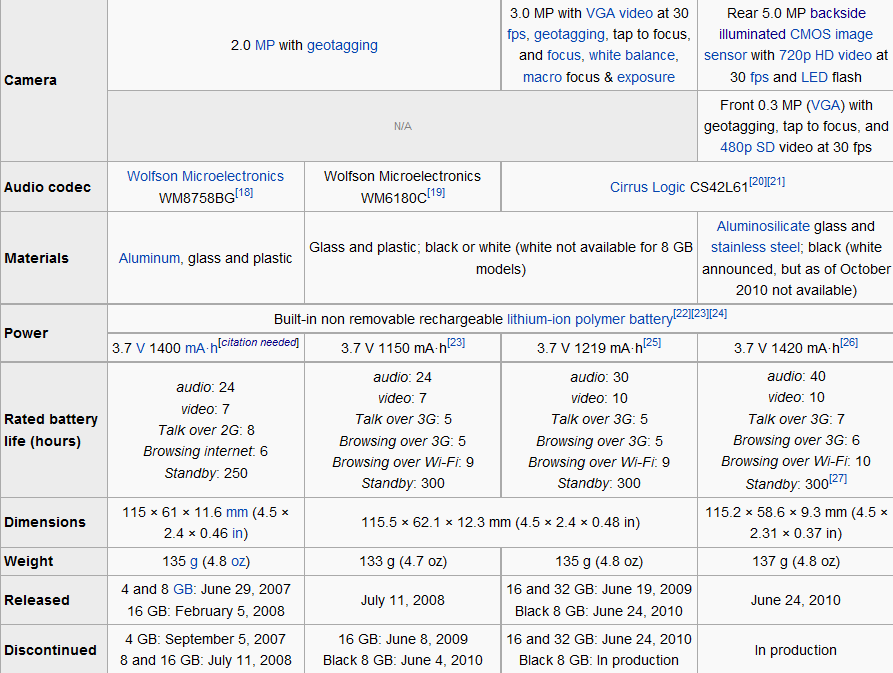
Task: Open citation [21] after CS42L61
Action: tap(776, 182)
